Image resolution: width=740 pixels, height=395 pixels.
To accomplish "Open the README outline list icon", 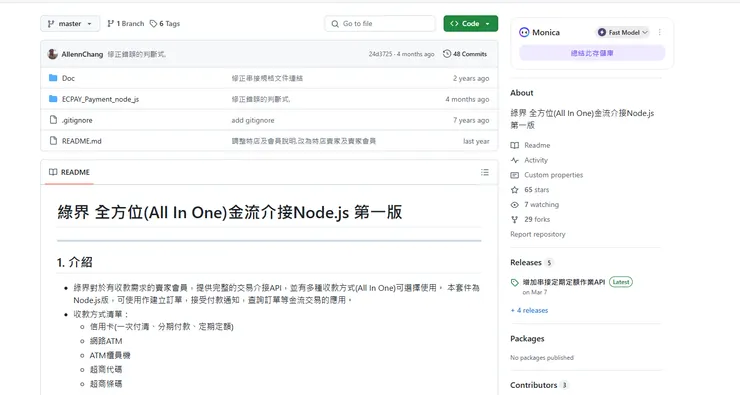I will 485,172.
